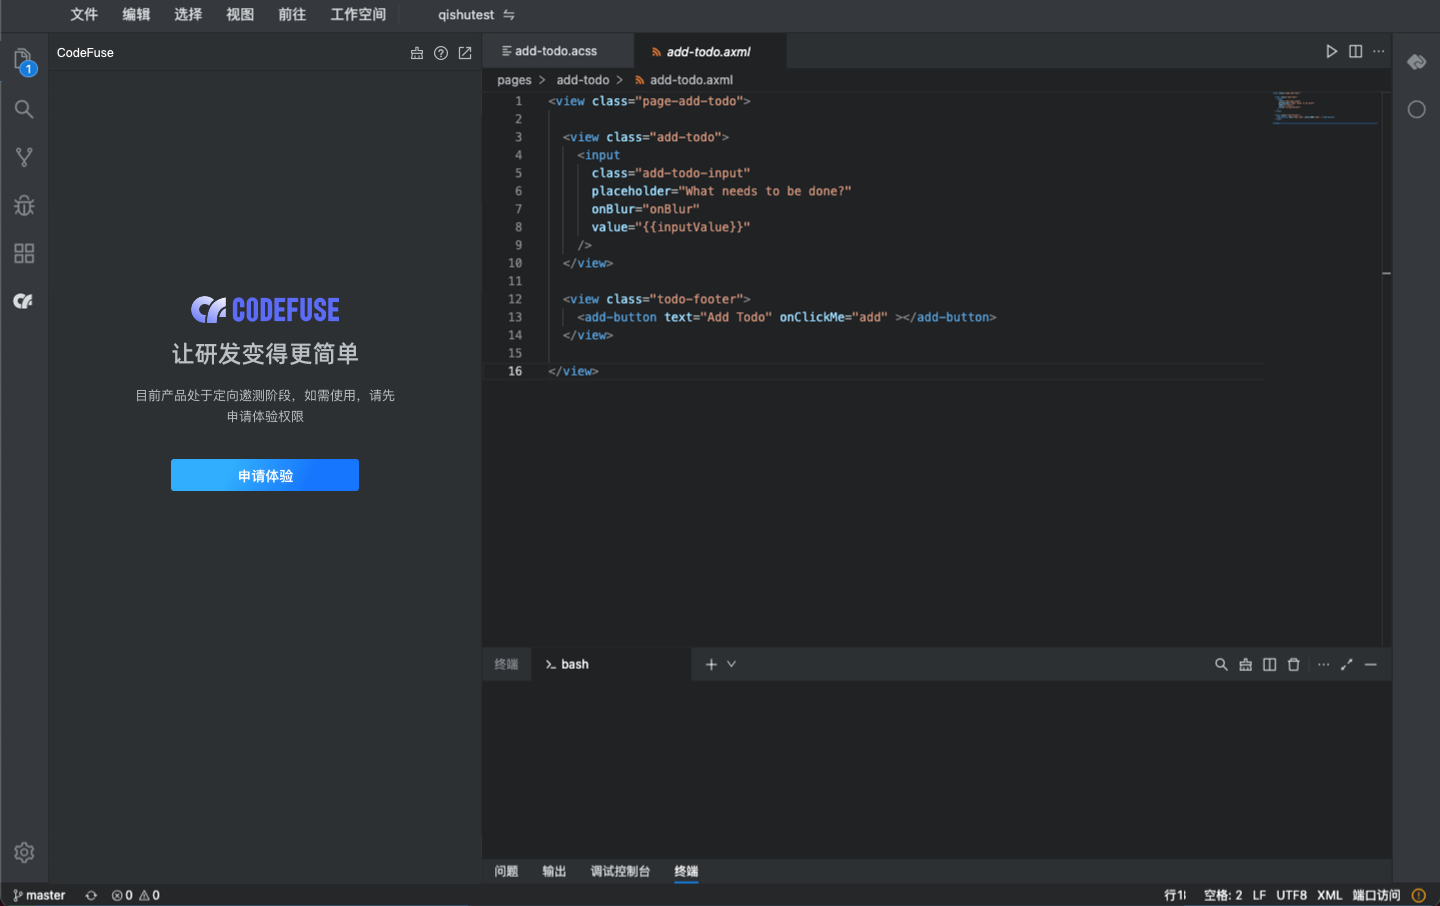
Task: Open the 前往 menu
Action: 292,14
